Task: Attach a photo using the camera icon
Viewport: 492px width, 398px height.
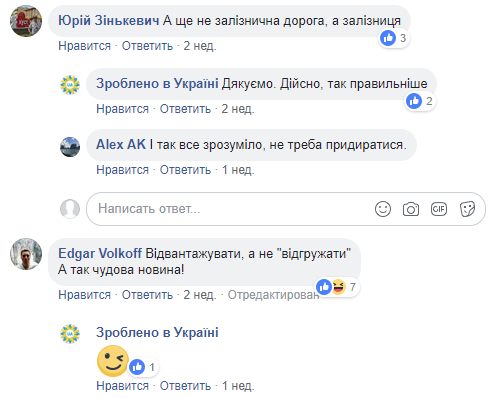Action: (x=411, y=209)
